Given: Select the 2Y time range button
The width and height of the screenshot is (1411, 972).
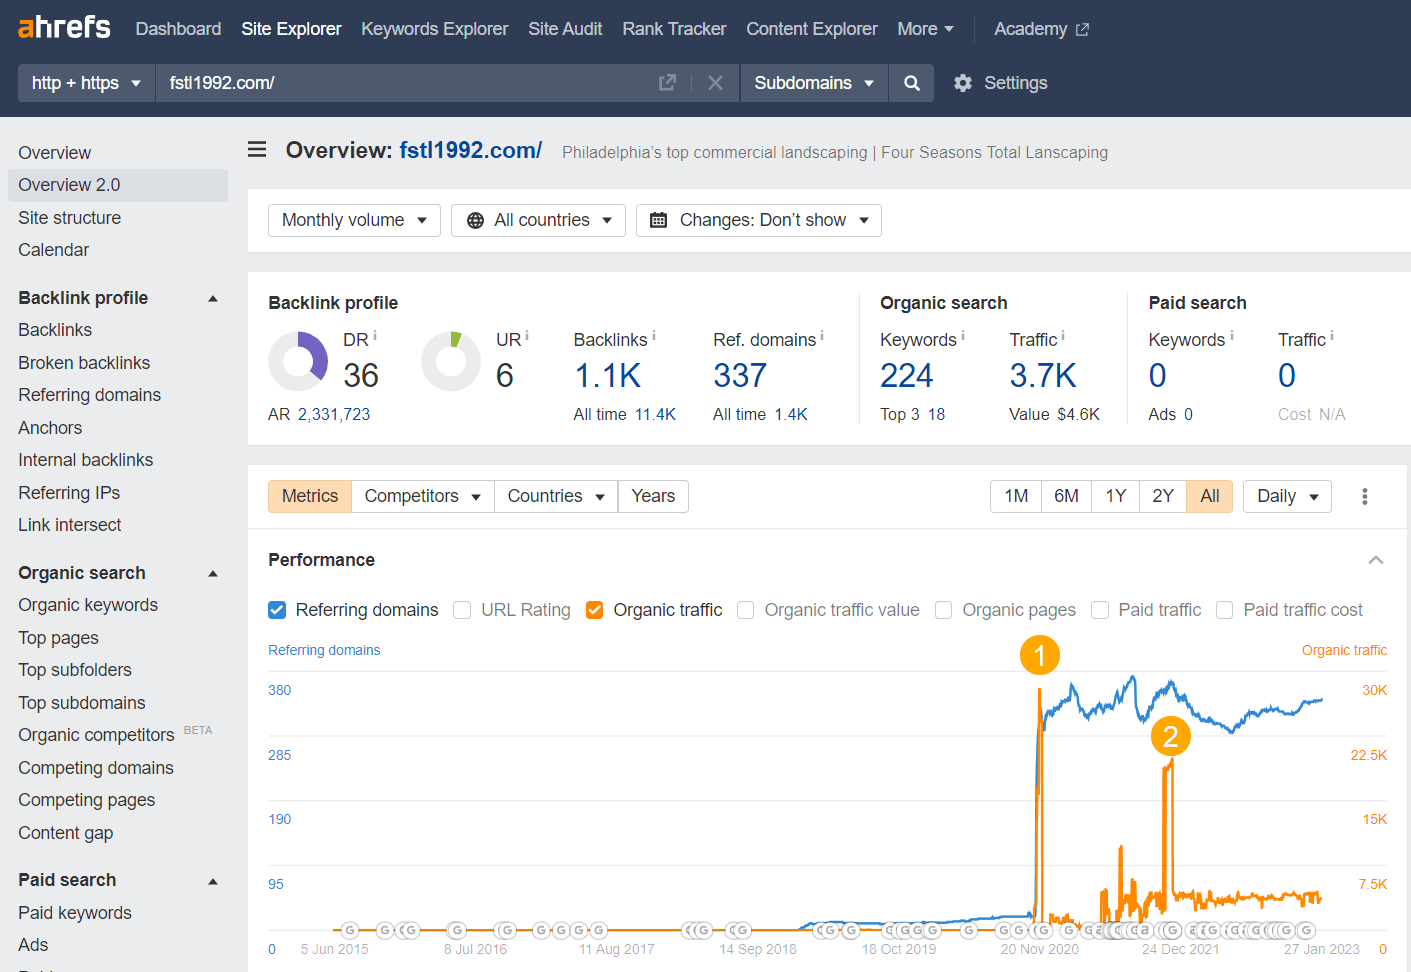Looking at the screenshot, I should coord(1162,496).
